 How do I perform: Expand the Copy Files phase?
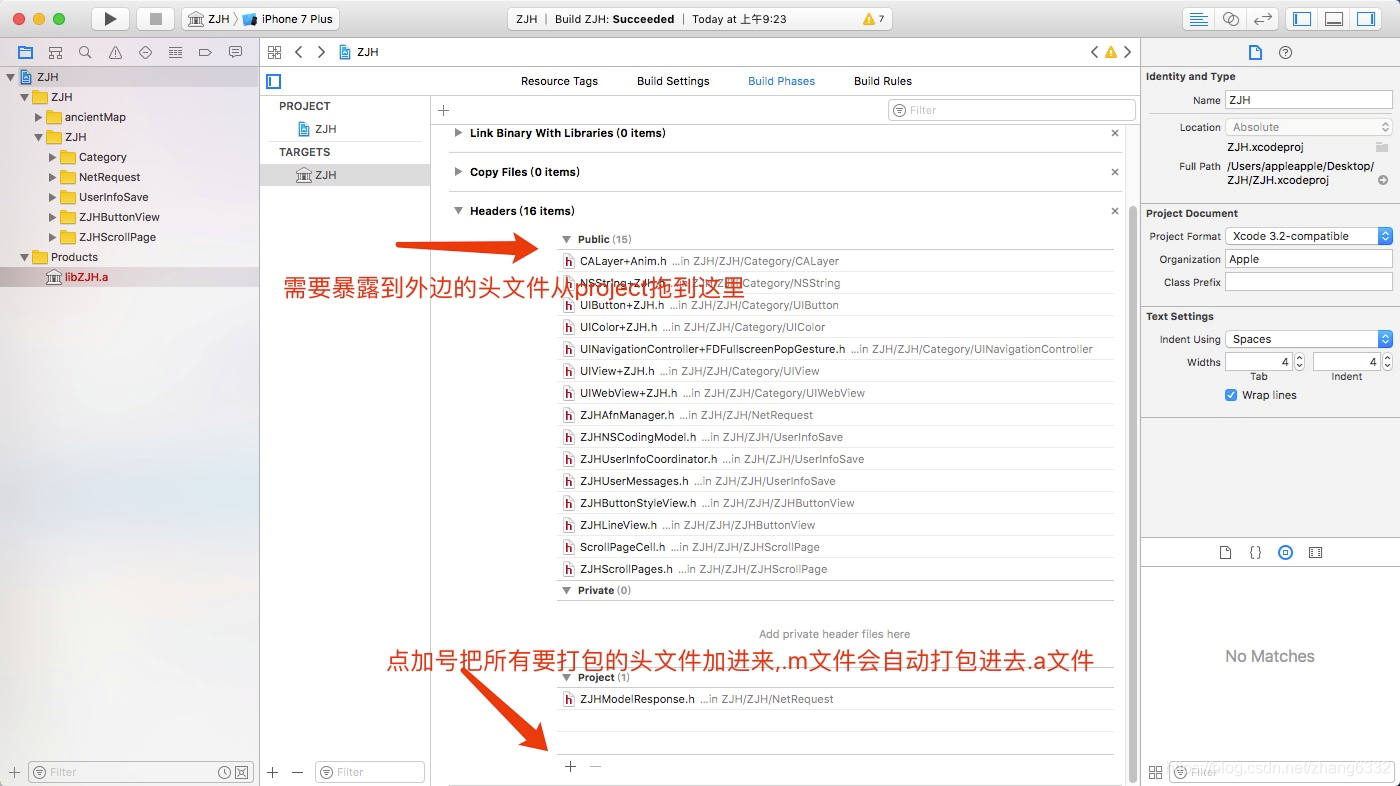[x=459, y=172]
